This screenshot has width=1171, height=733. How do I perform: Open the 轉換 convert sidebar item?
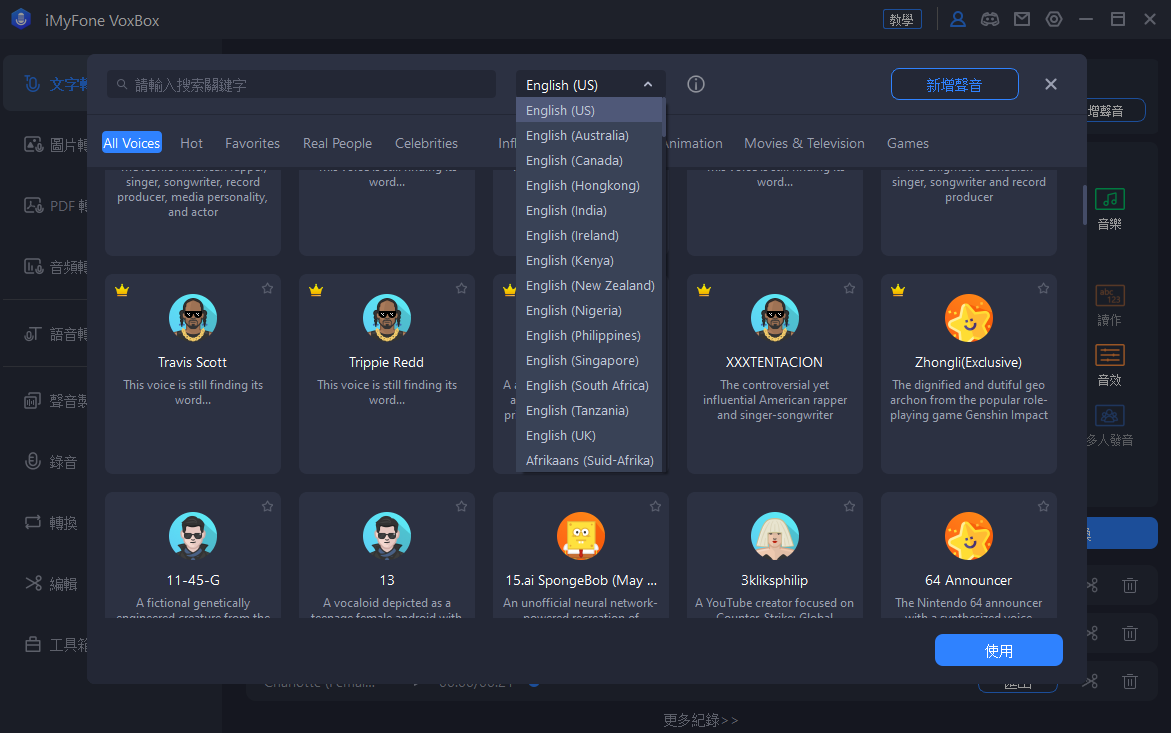(x=51, y=523)
